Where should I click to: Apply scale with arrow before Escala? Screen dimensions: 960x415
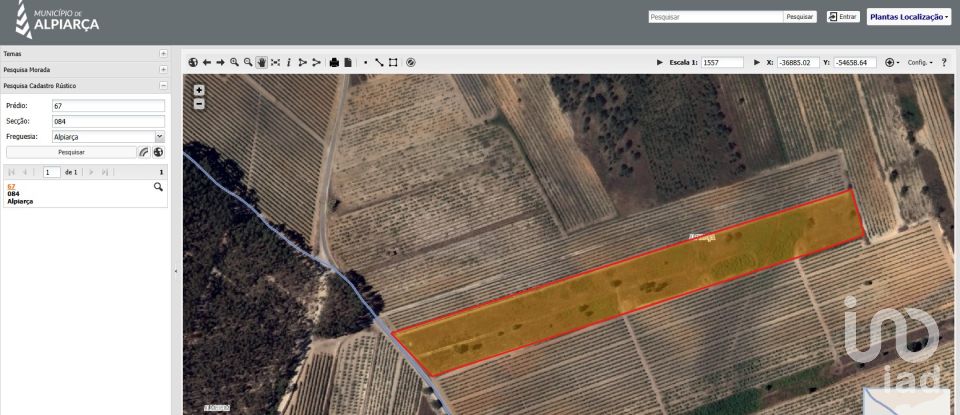pos(660,62)
